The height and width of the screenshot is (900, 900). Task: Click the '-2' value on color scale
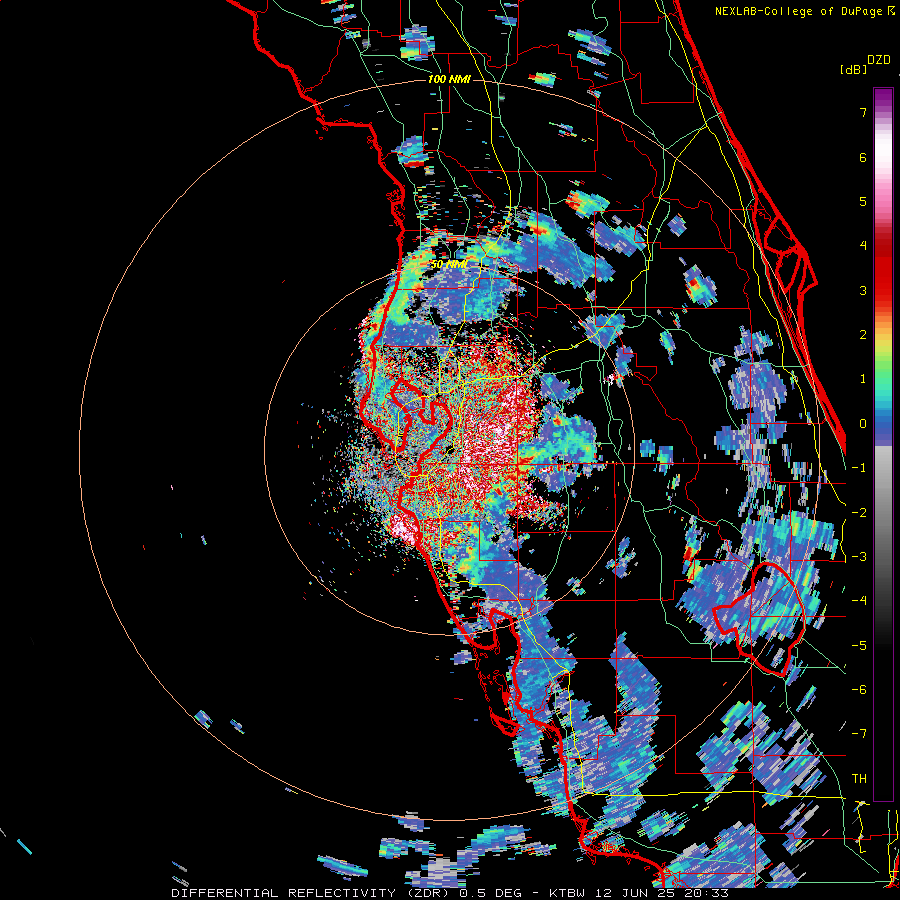(859, 513)
